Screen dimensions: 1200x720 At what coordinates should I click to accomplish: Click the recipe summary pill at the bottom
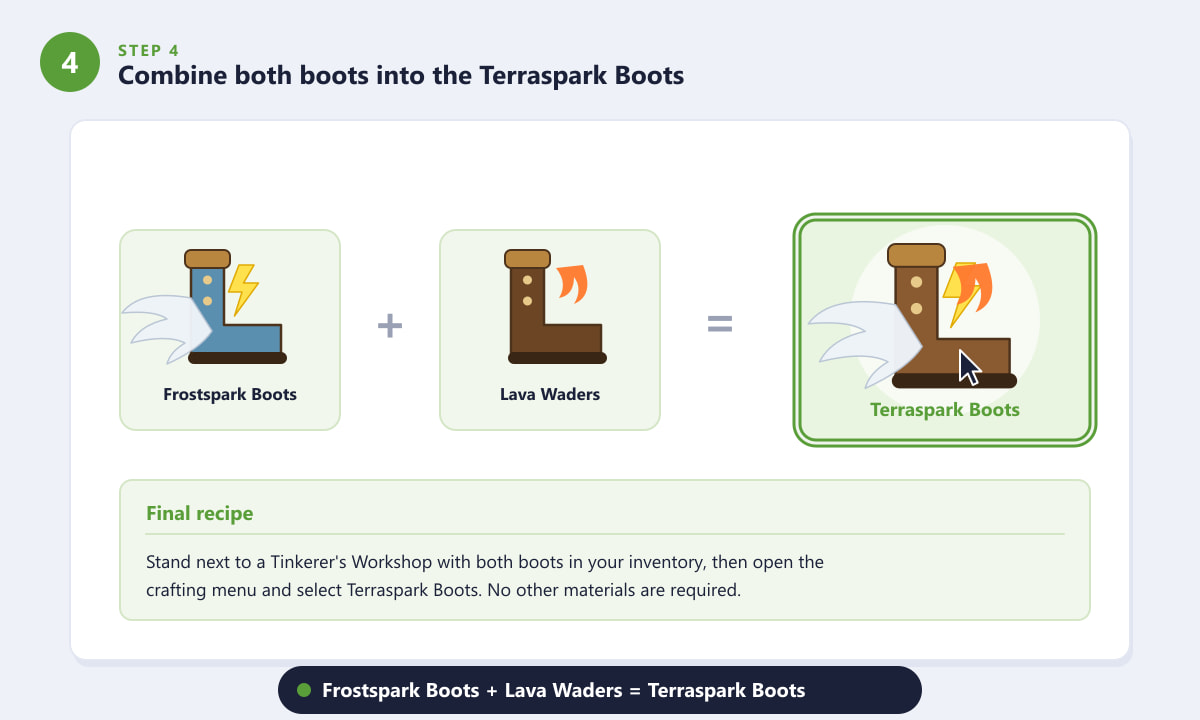tap(599, 690)
